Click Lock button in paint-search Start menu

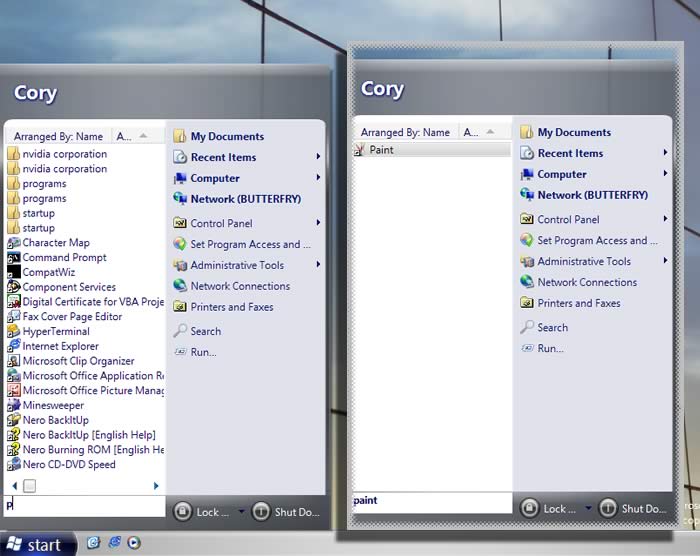(x=548, y=508)
